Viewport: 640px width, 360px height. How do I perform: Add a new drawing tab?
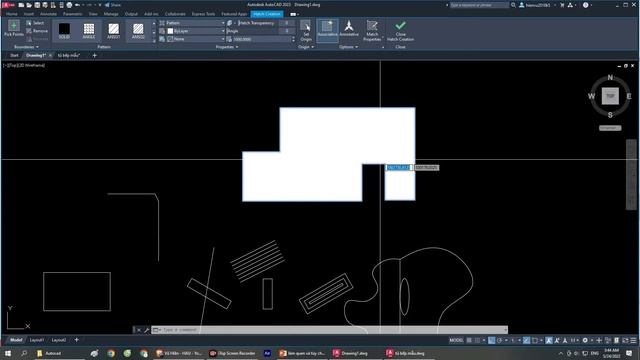point(95,56)
